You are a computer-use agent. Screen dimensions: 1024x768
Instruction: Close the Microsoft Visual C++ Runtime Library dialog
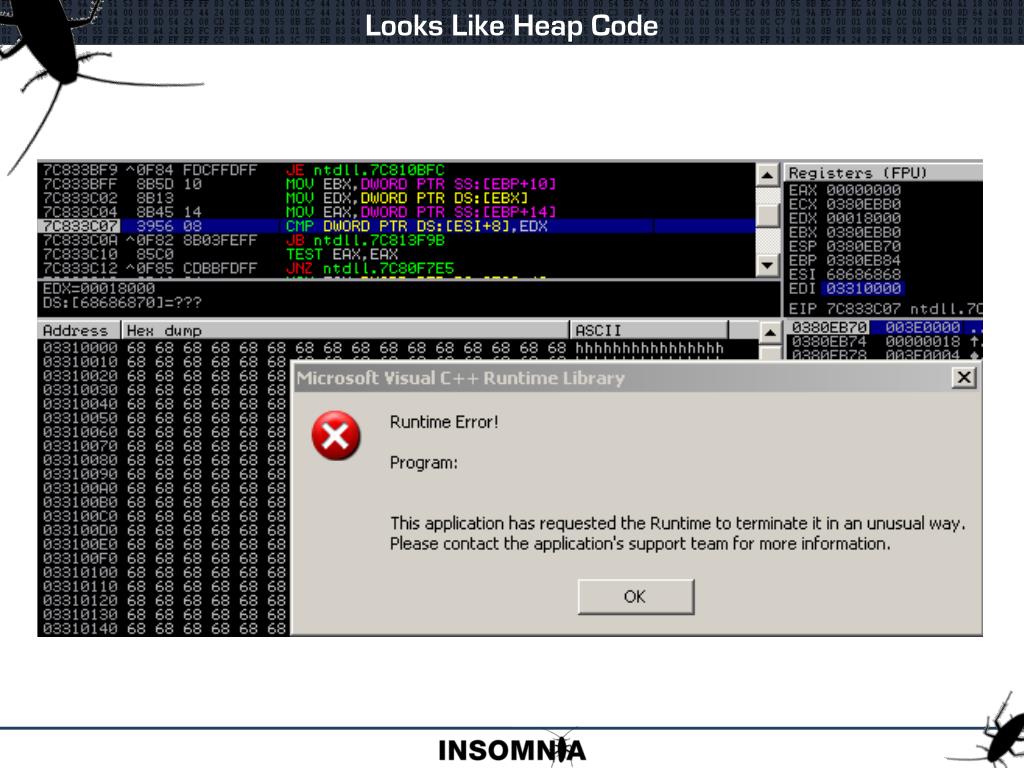(963, 377)
